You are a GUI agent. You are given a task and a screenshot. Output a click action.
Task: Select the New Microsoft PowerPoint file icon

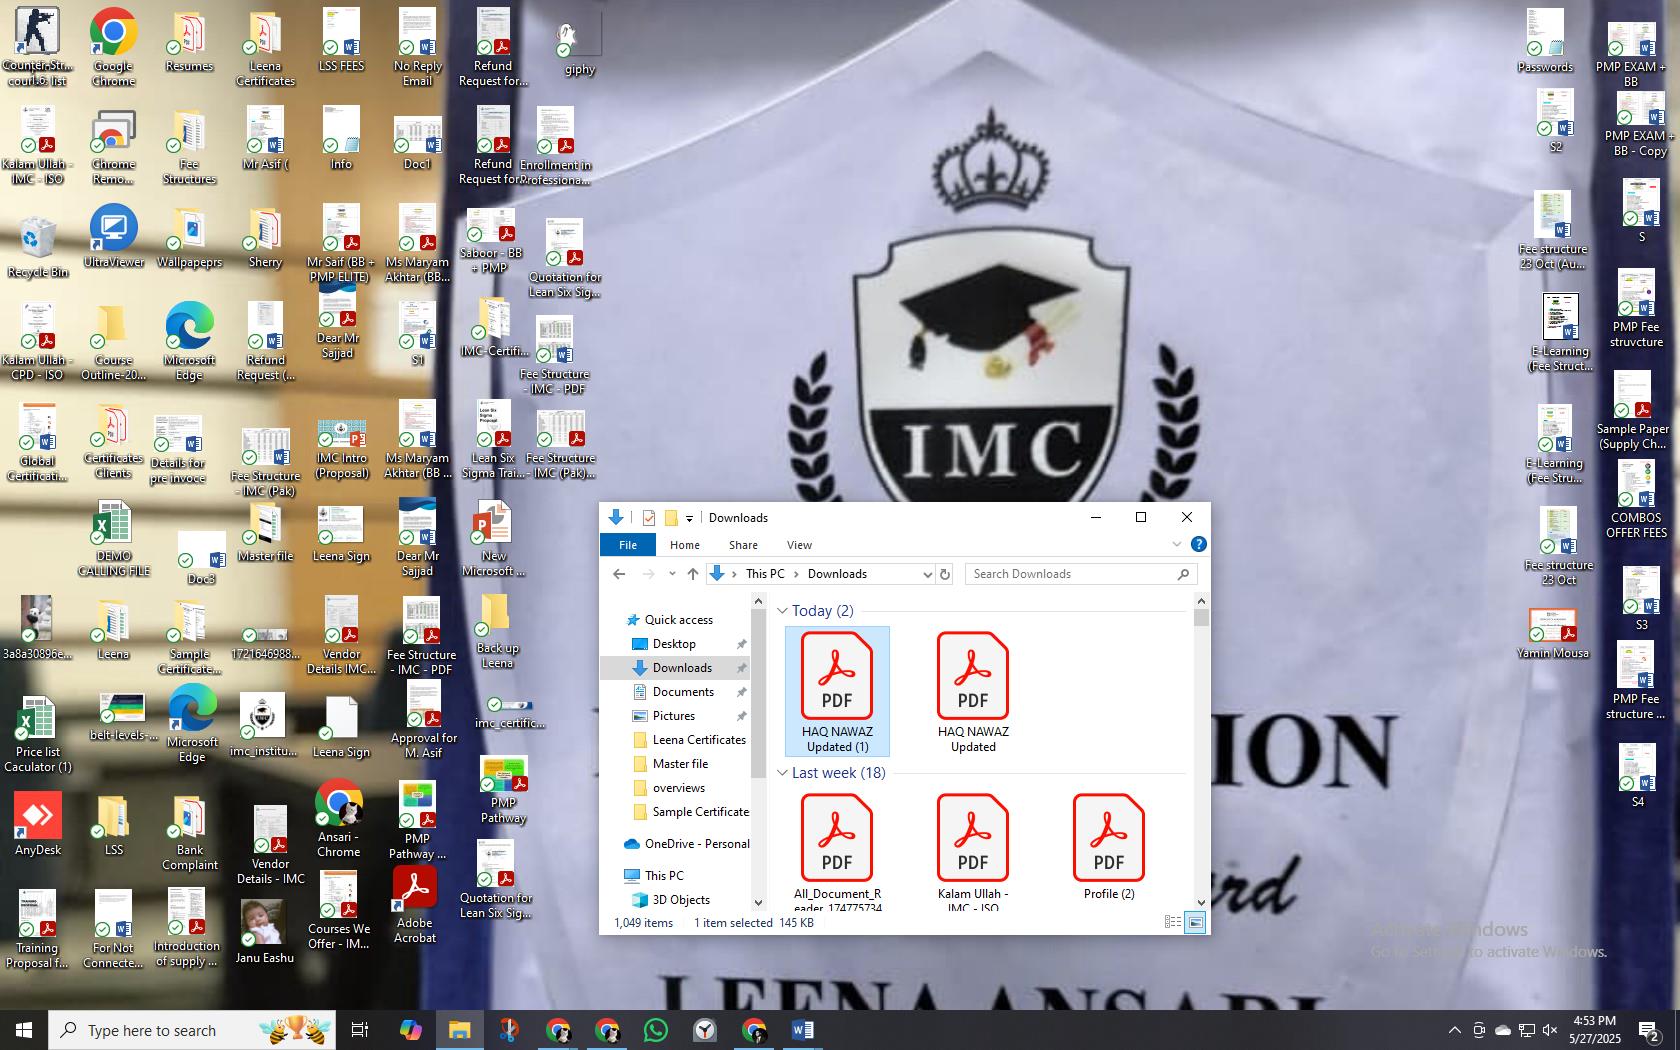493,539
